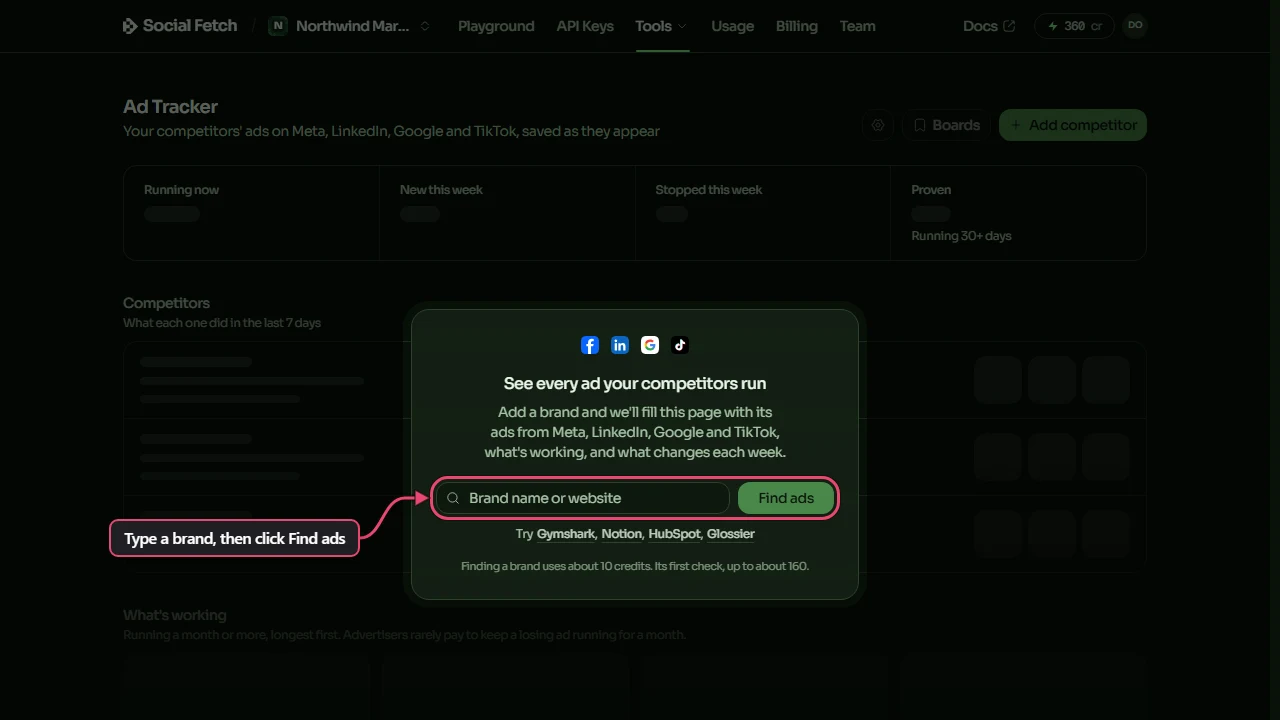
Task: Focus the Brand name or website field
Action: pyautogui.click(x=583, y=498)
